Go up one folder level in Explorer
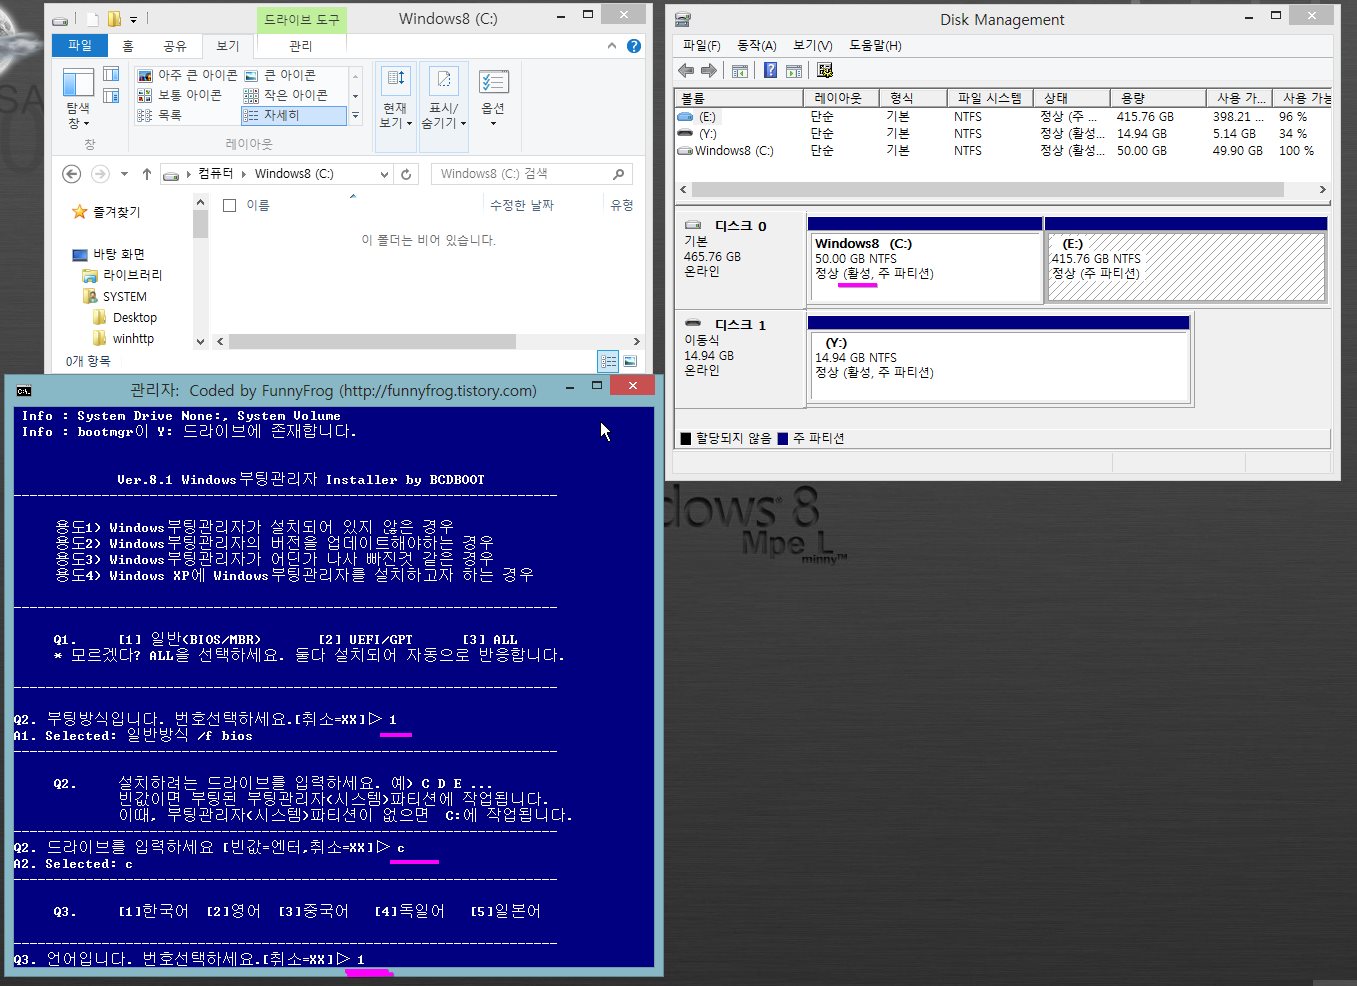 coord(147,174)
